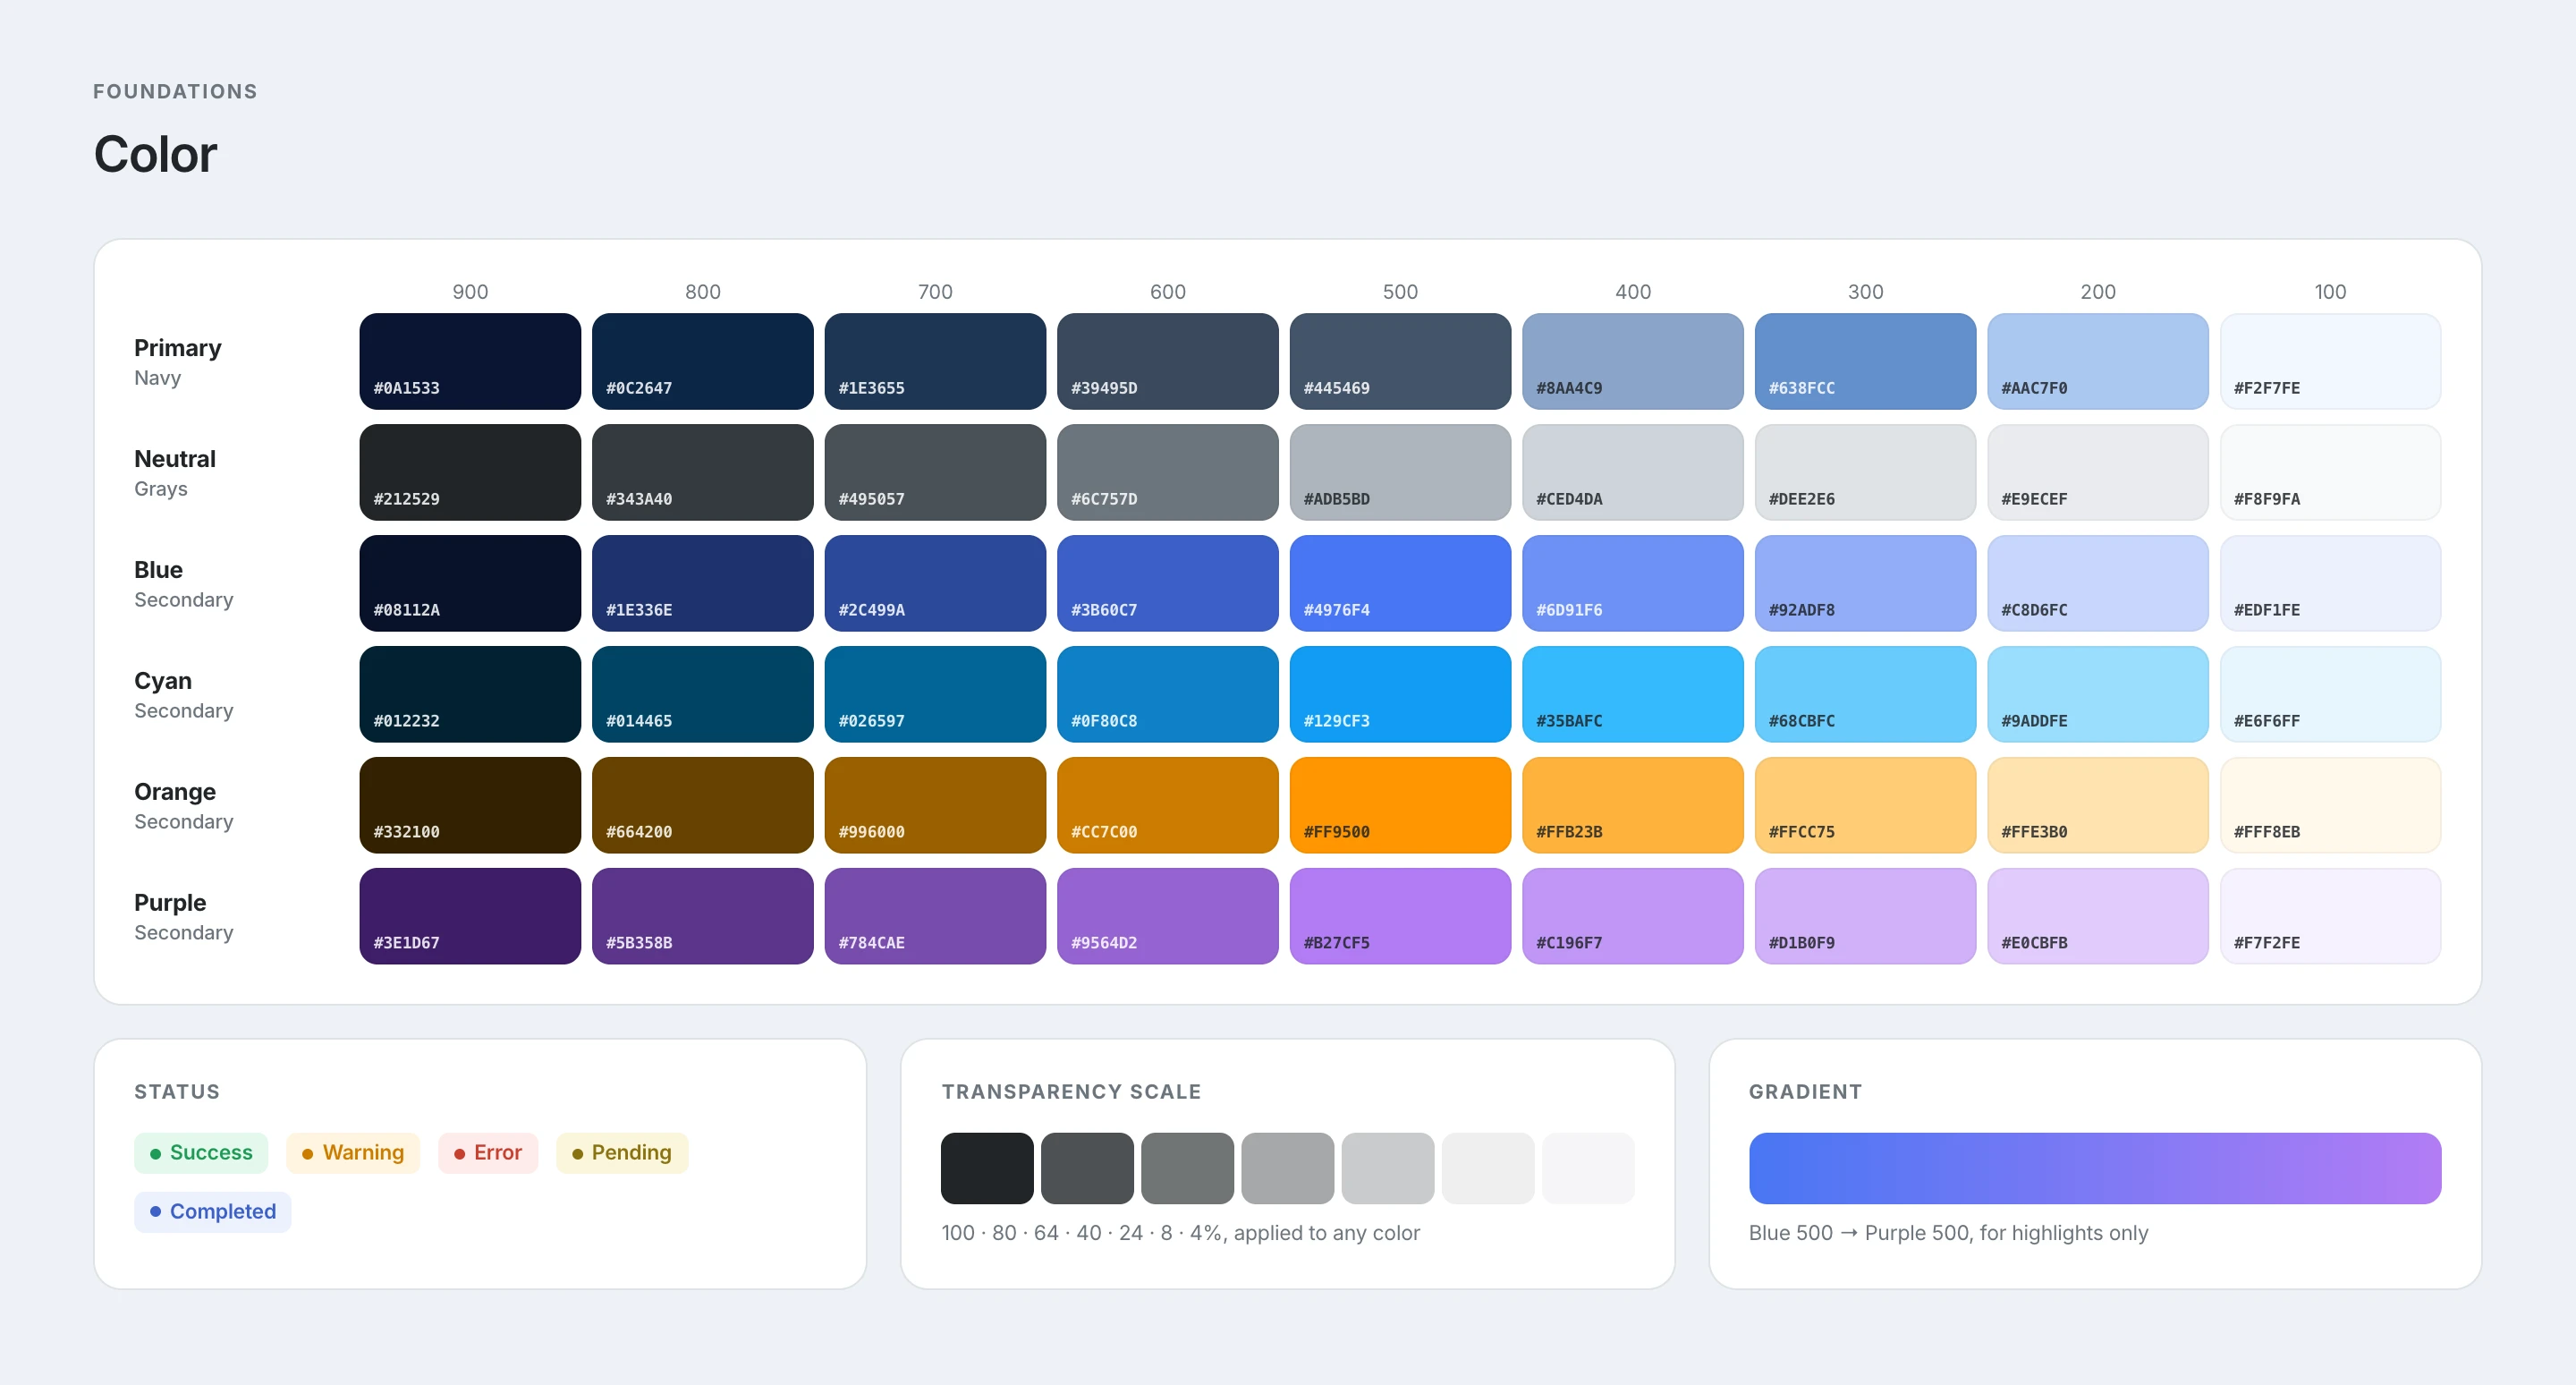
Task: Pick the #6C757D gray swatch
Action: 1167,472
